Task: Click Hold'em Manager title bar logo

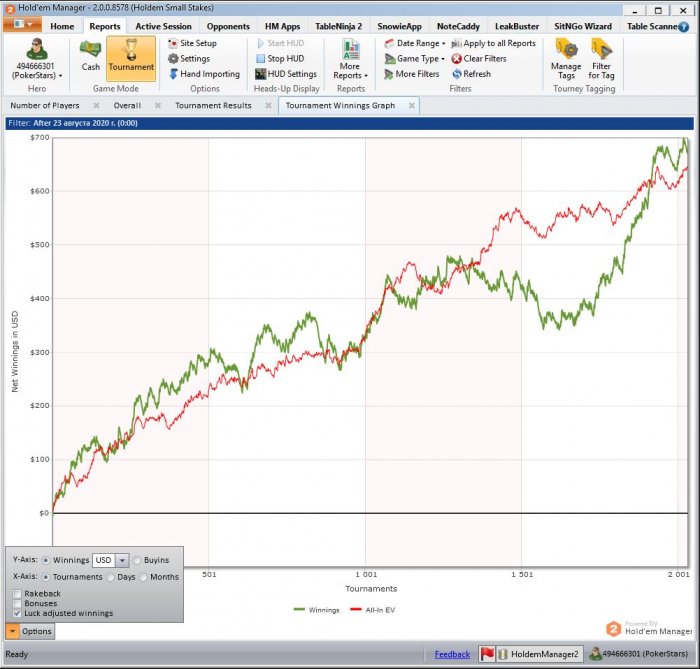Action: 10,8
